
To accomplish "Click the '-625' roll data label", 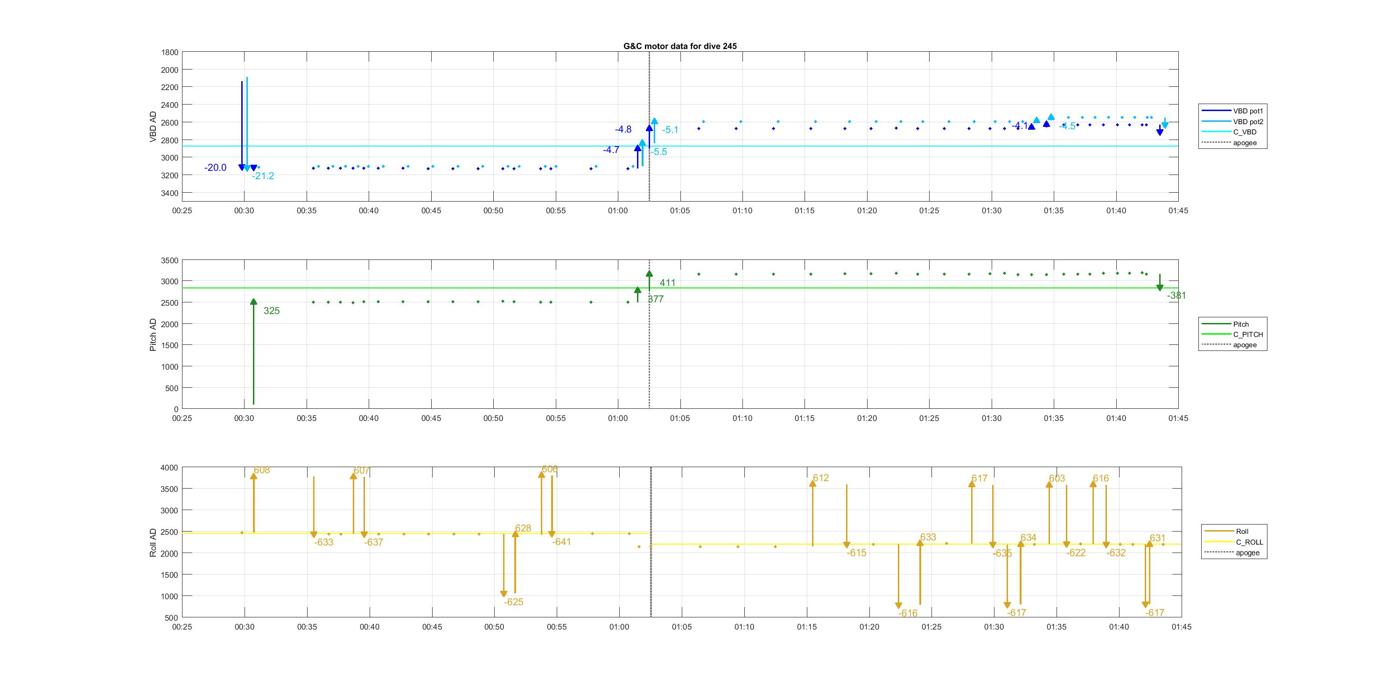I will click(514, 602).
